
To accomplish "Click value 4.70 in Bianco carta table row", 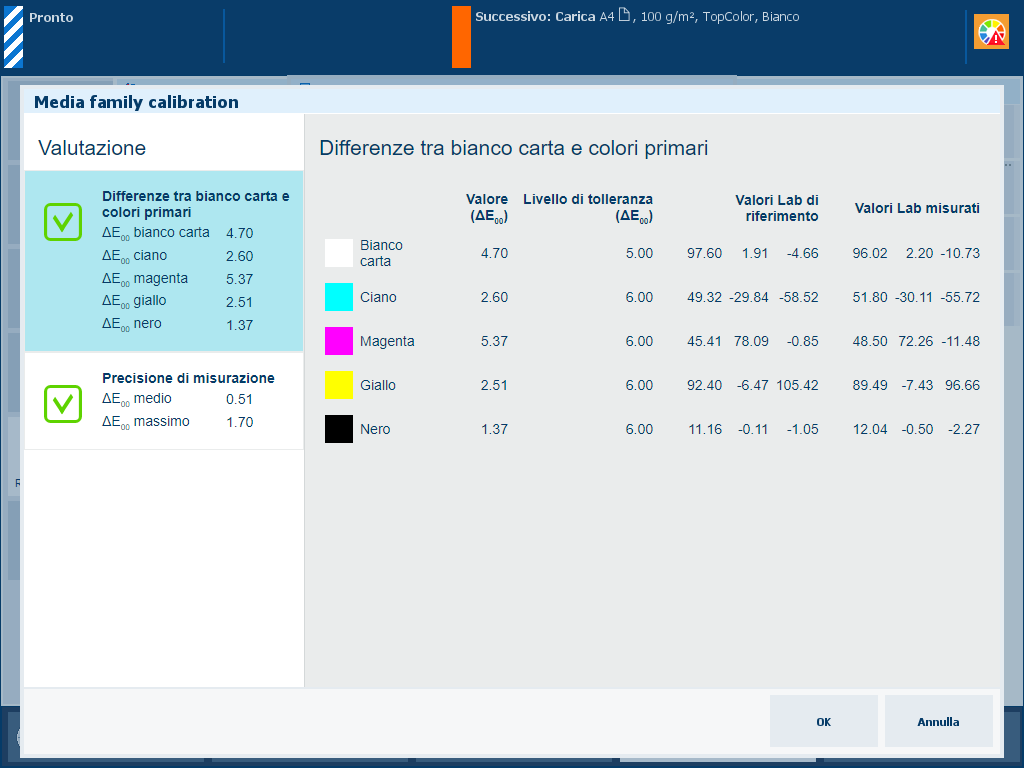I will point(494,253).
